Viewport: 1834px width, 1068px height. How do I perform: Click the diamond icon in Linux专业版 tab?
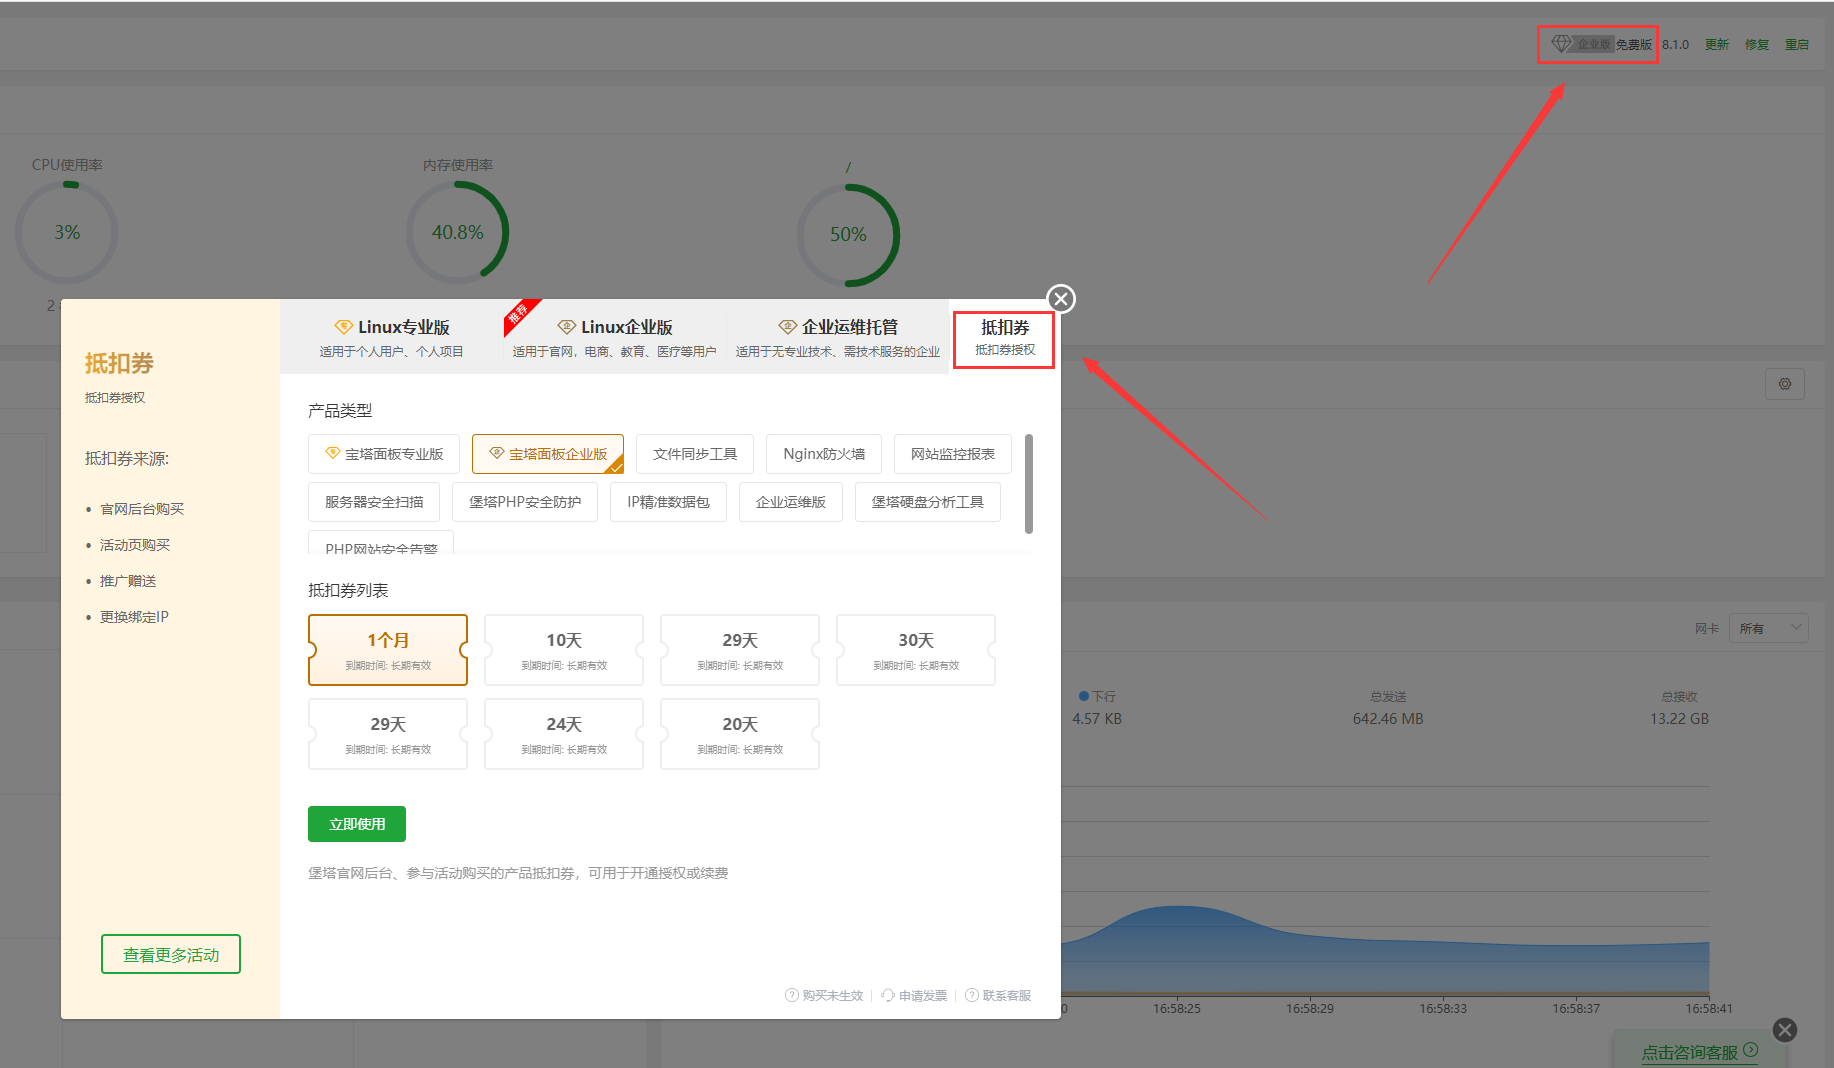tap(343, 327)
